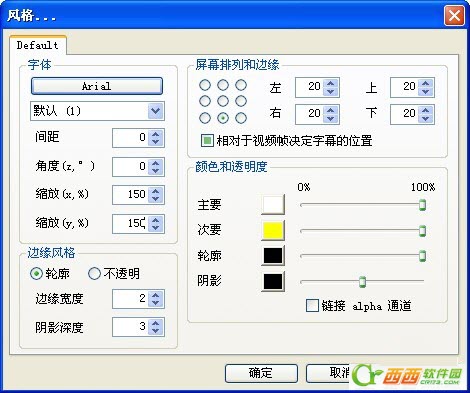Switch to the Default style tab
This screenshot has height=393, width=470.
[38, 45]
